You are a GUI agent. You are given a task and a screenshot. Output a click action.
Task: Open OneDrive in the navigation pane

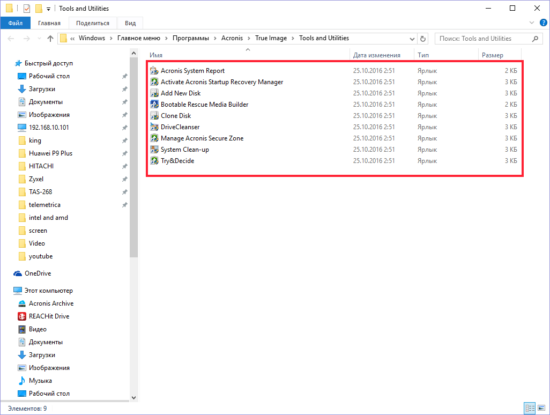pos(38,273)
